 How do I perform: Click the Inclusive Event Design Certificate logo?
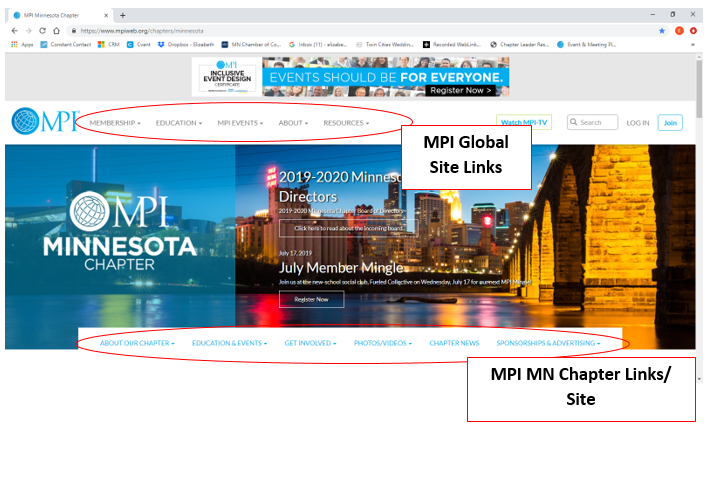[x=227, y=77]
